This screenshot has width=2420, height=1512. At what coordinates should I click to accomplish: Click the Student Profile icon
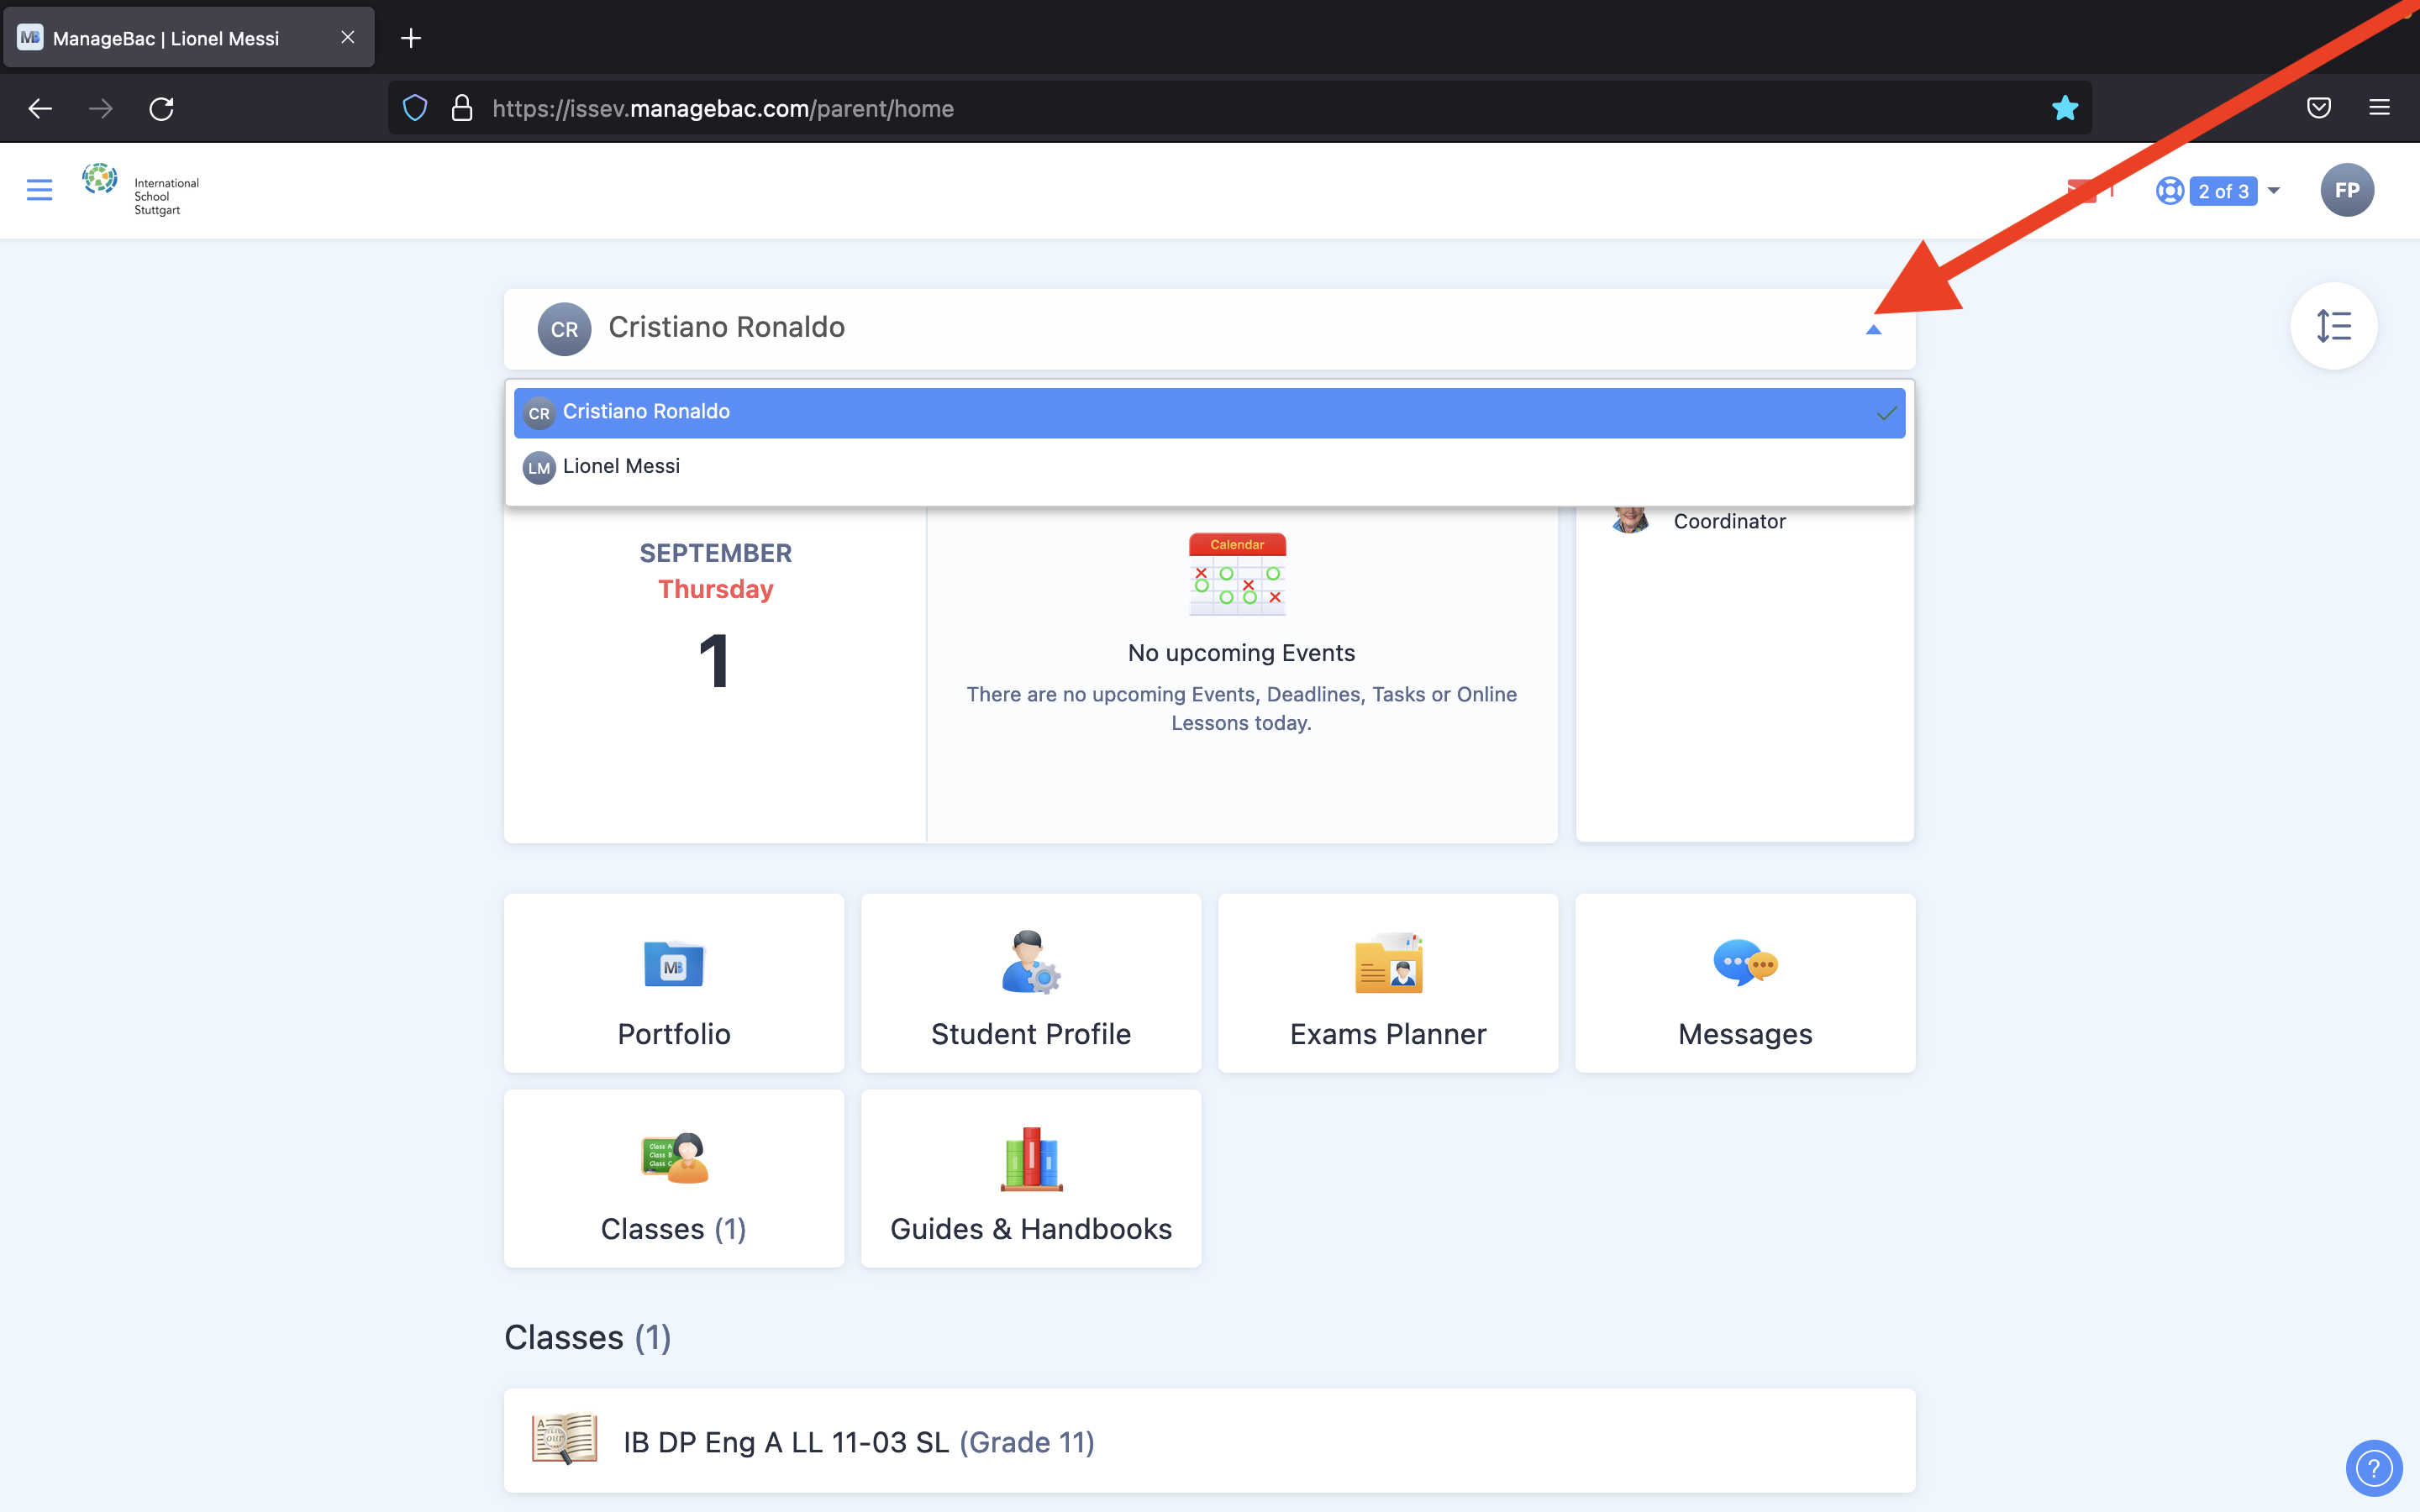(1031, 962)
